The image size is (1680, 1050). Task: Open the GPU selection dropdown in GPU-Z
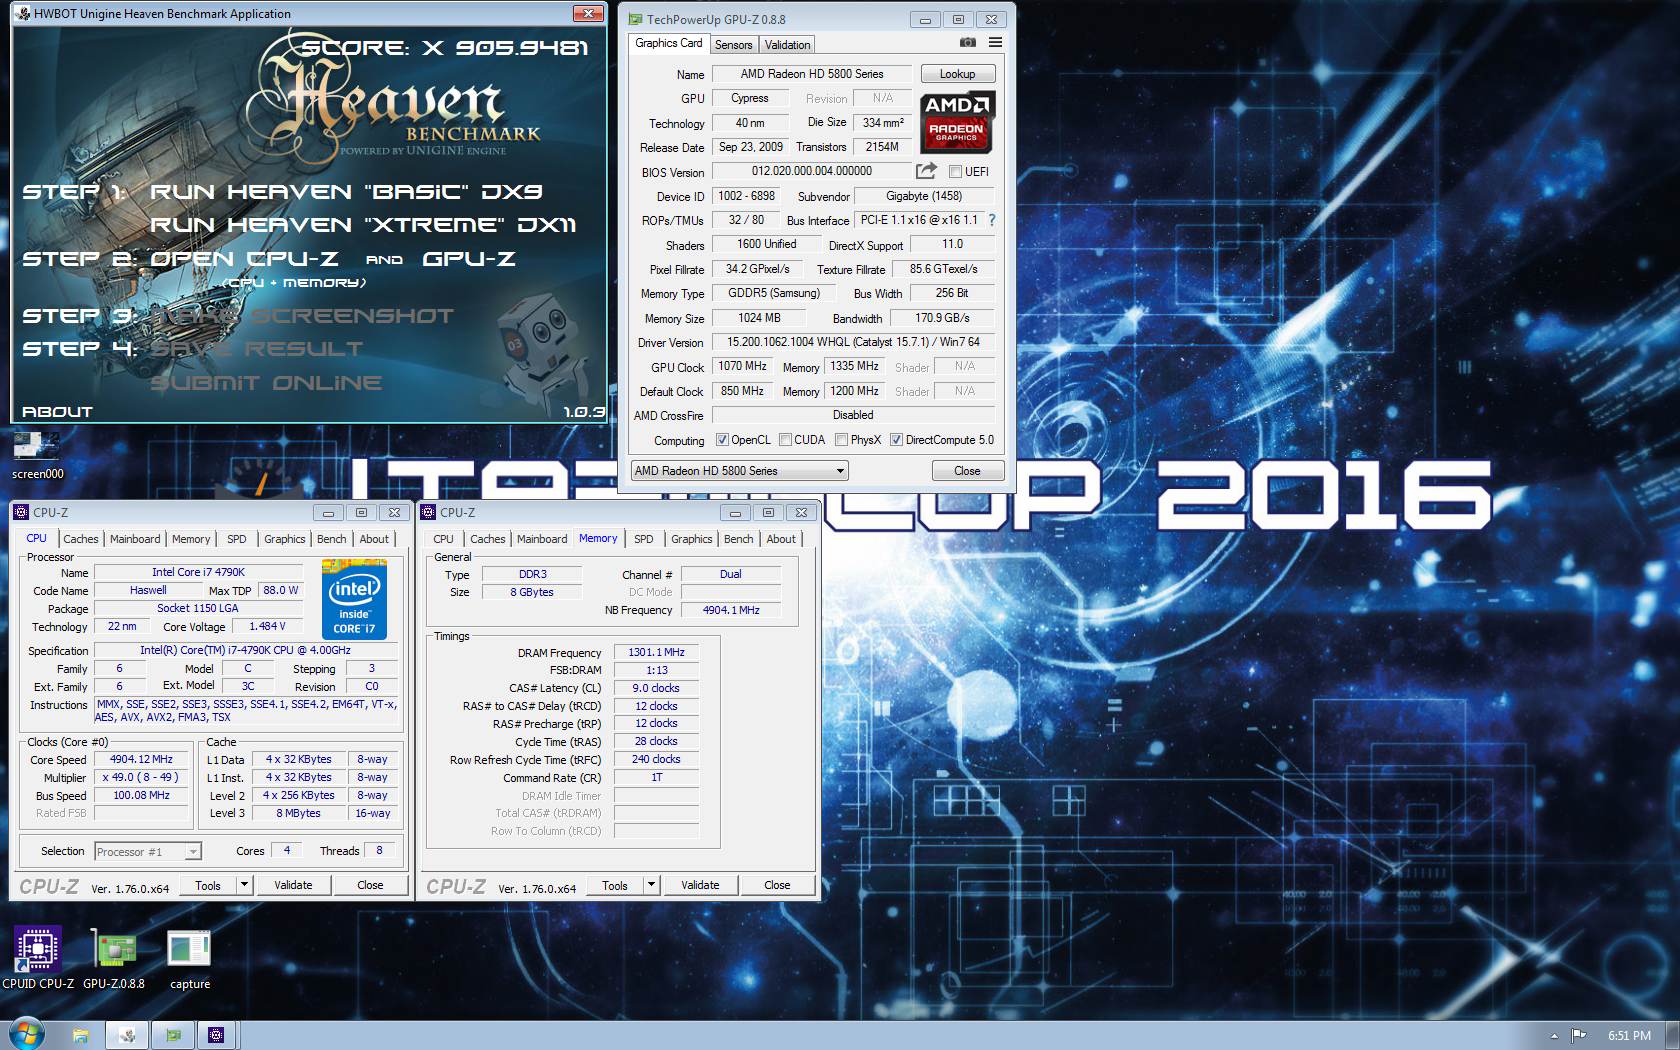point(739,470)
